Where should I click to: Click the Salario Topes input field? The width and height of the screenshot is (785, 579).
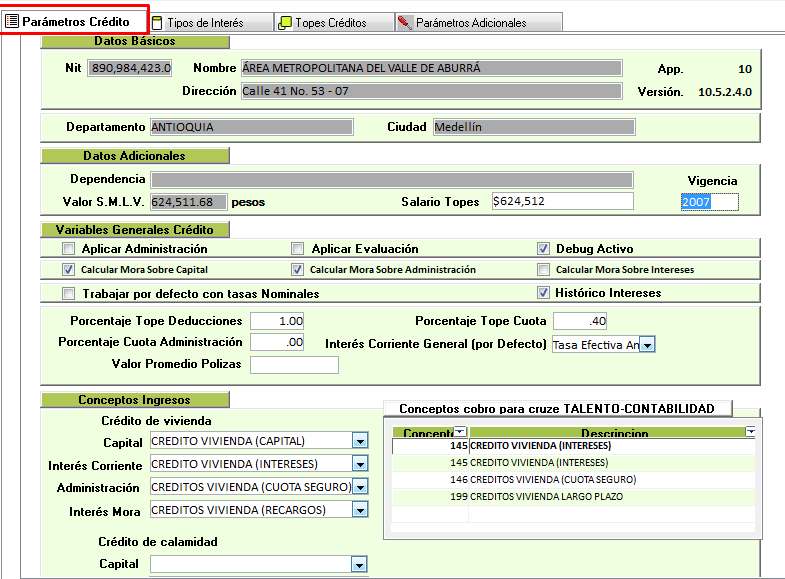coord(561,201)
